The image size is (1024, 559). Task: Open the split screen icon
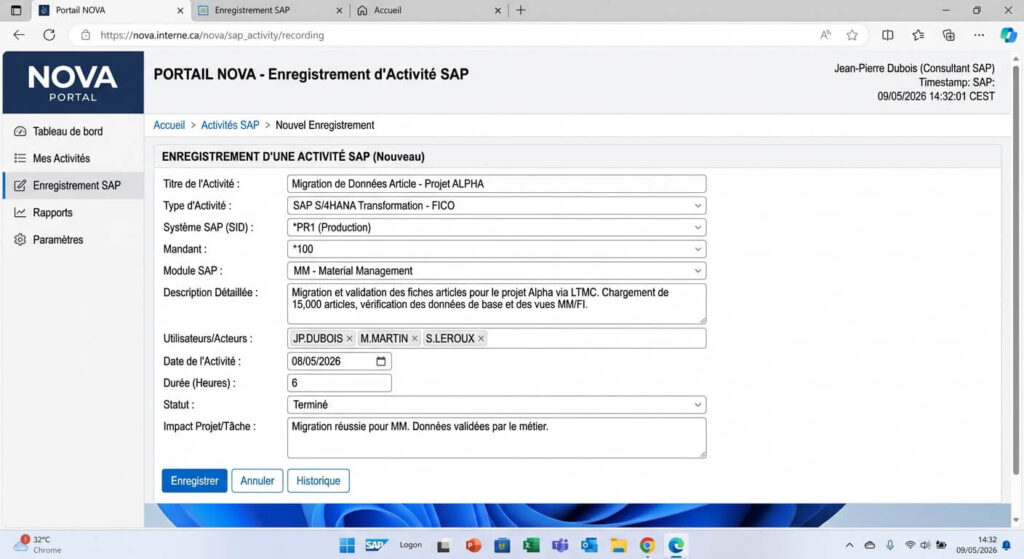[888, 35]
